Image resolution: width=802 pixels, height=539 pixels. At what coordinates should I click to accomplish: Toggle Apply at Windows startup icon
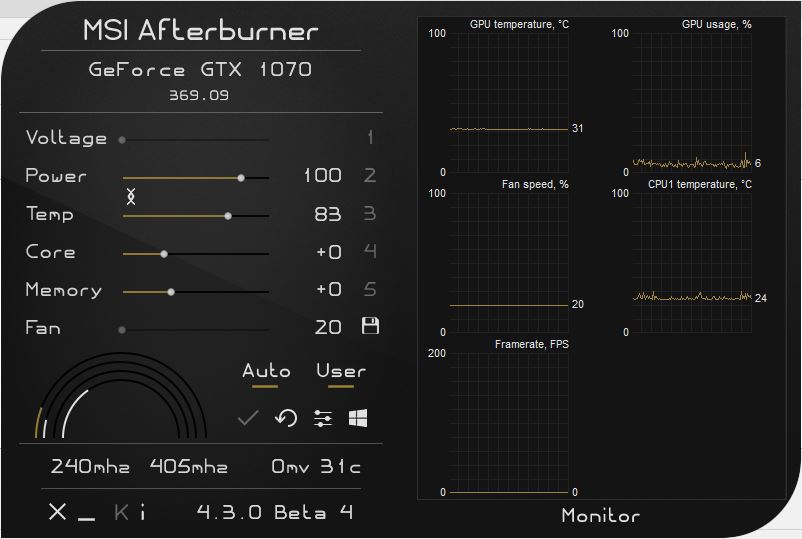(358, 418)
